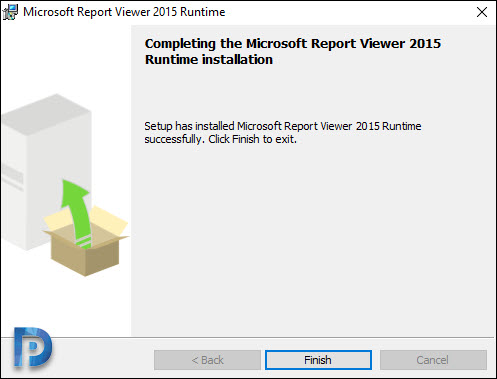Image resolution: width=497 pixels, height=379 pixels.
Task: Click the Finish button
Action: click(x=318, y=360)
